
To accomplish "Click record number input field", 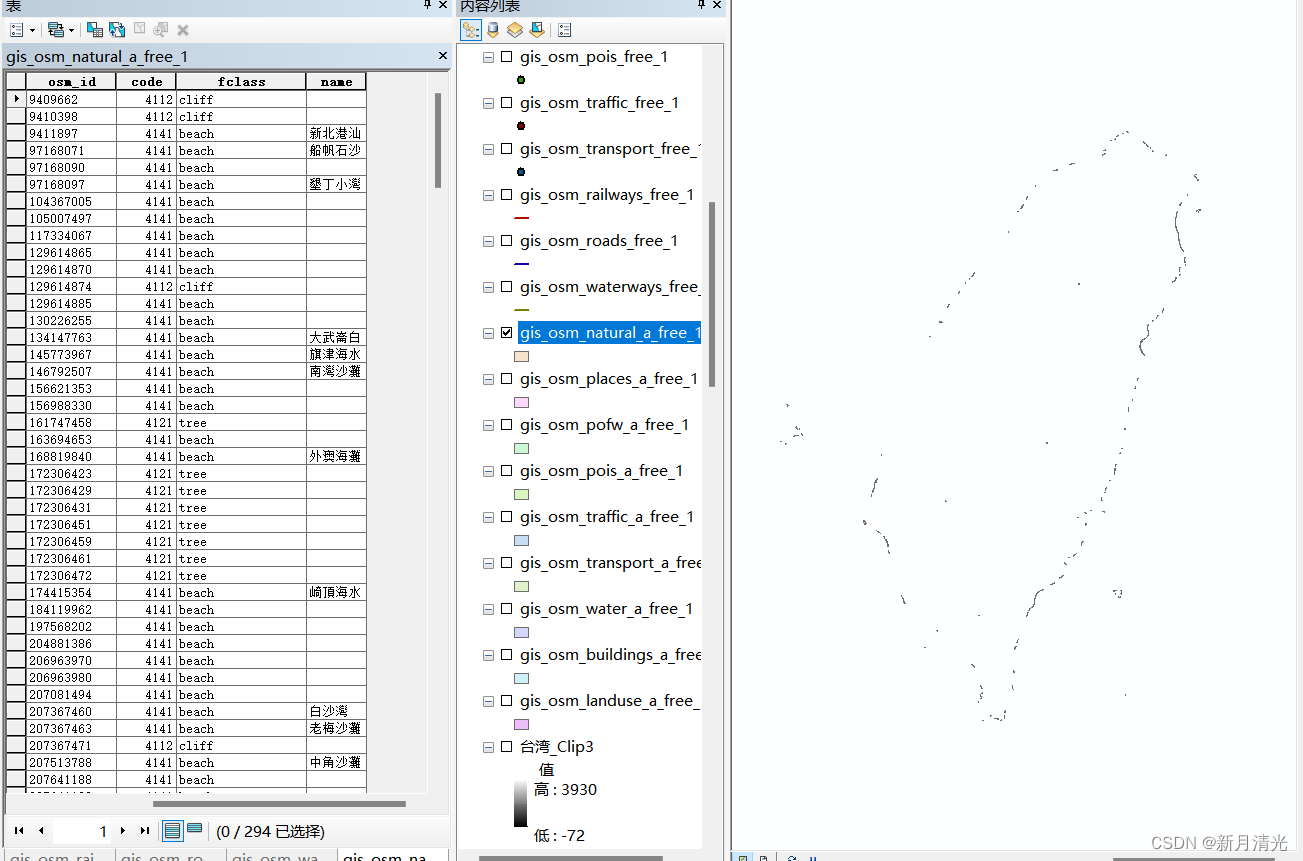I will click(x=81, y=831).
